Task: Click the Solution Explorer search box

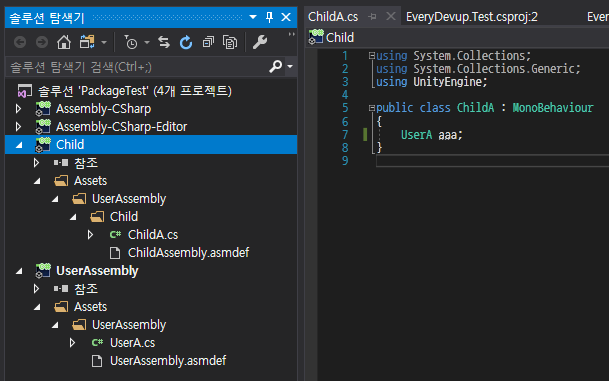Action: coord(137,67)
